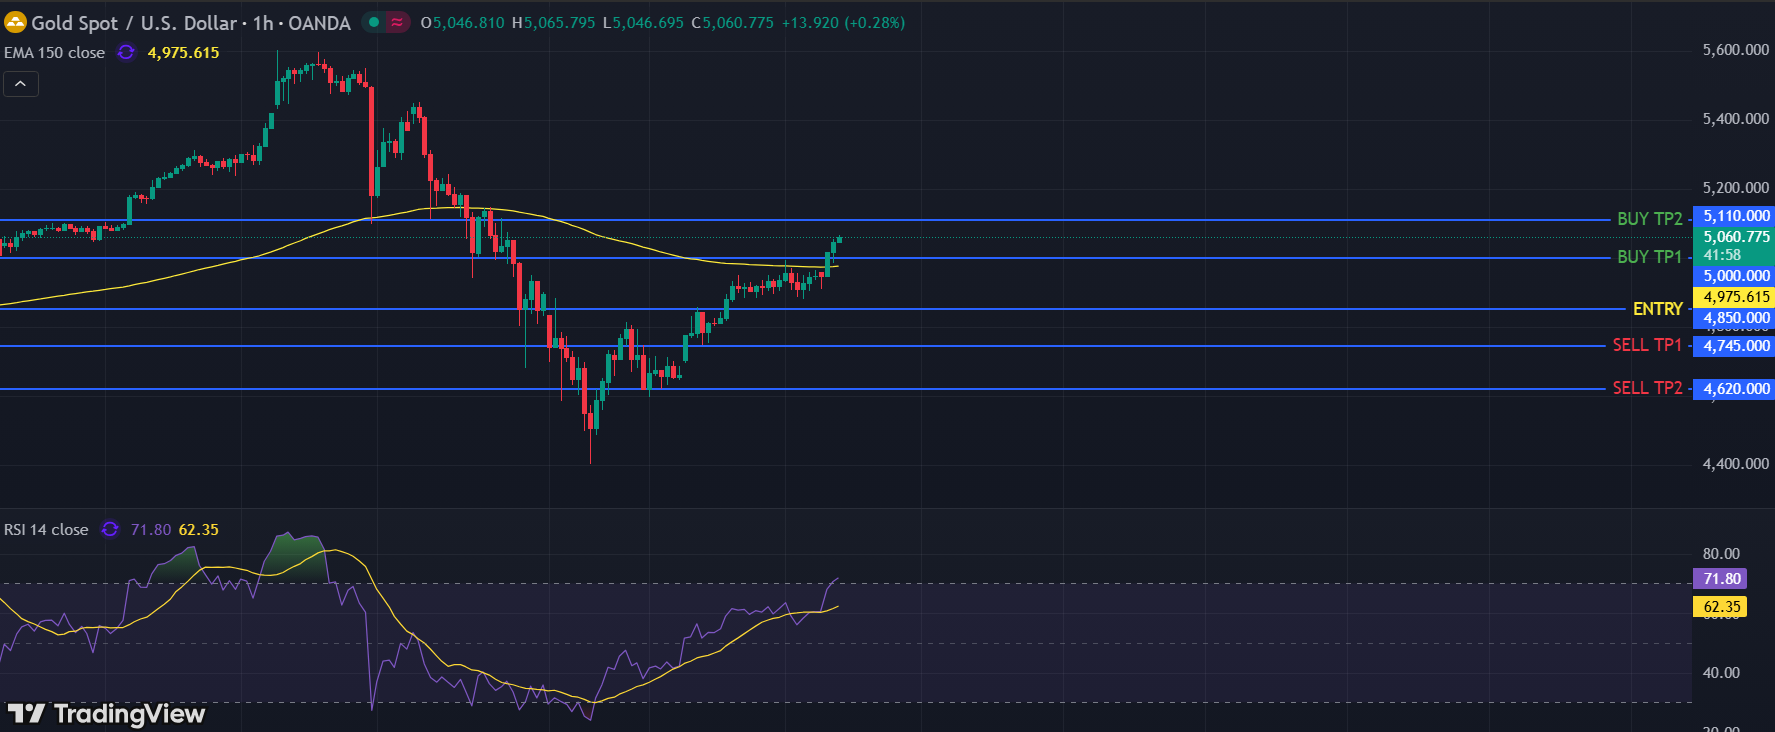Click the 4,620.000 price axis tag
The image size is (1775, 732).
click(x=1735, y=389)
